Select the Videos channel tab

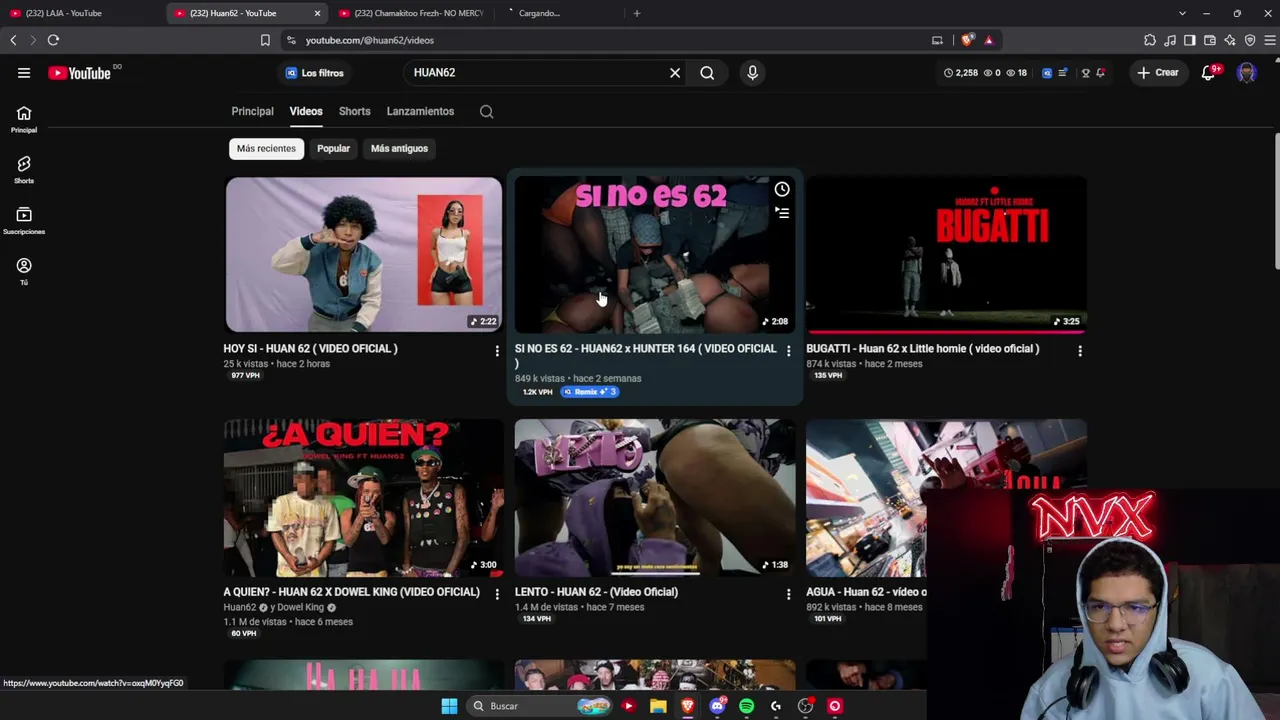(306, 112)
